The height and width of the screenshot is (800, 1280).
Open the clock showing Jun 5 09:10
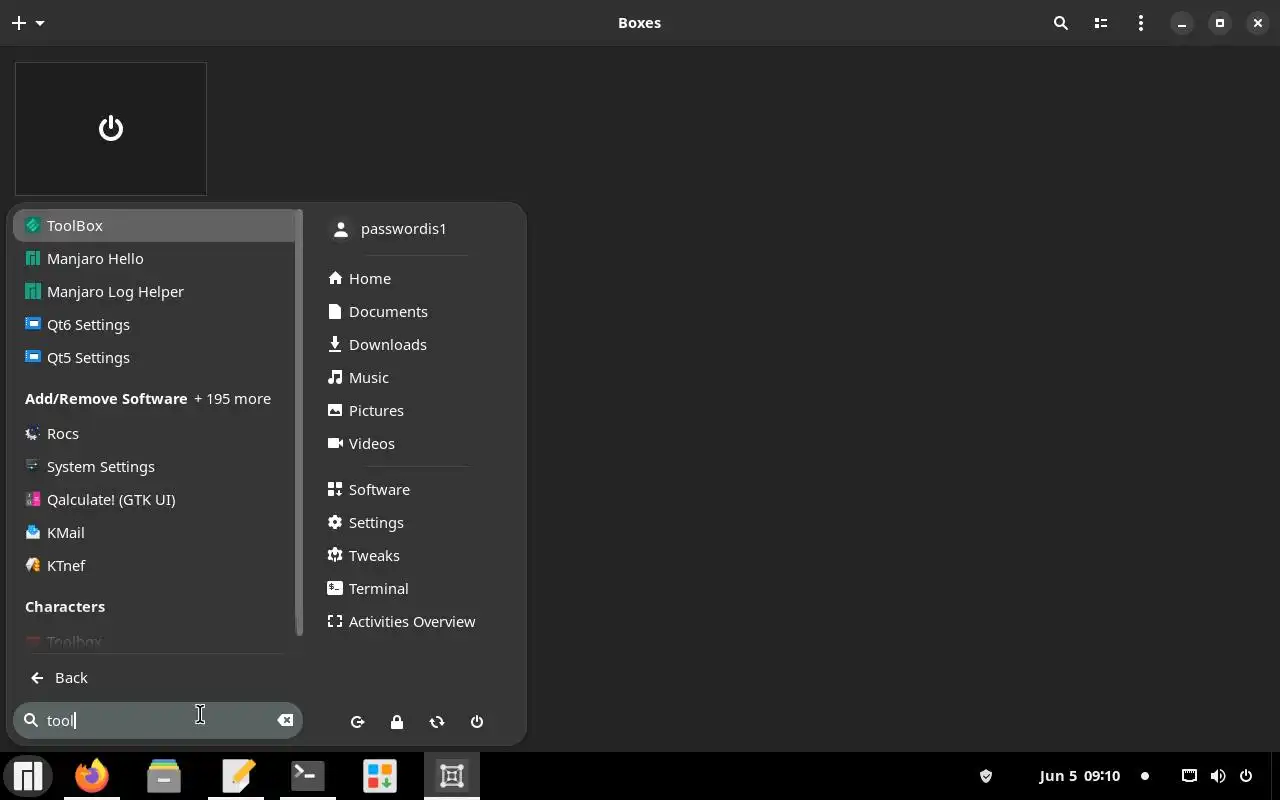pyautogui.click(x=1080, y=776)
